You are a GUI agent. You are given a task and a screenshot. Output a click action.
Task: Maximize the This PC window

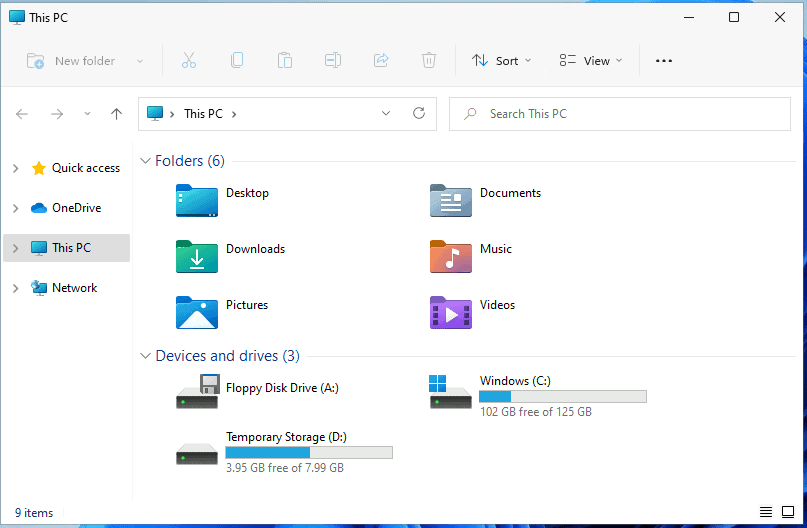click(734, 17)
